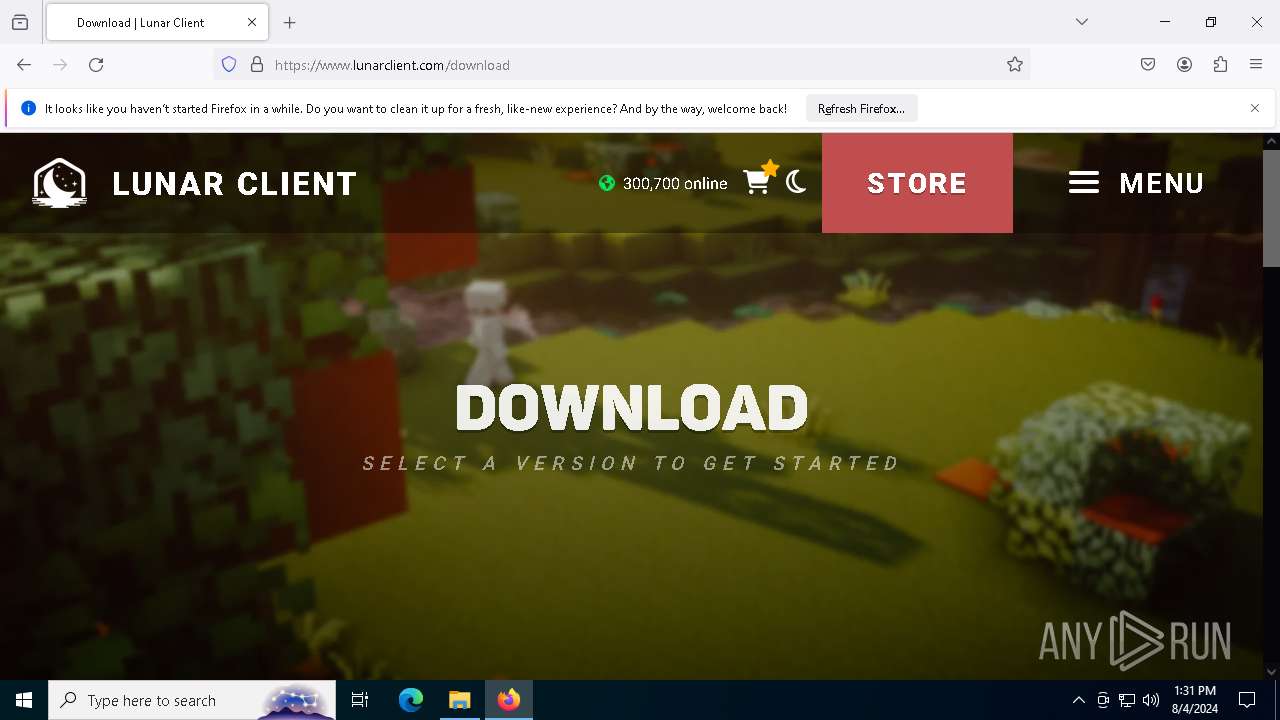Open Firefox account icon
1280x720 pixels.
[x=1184, y=65]
